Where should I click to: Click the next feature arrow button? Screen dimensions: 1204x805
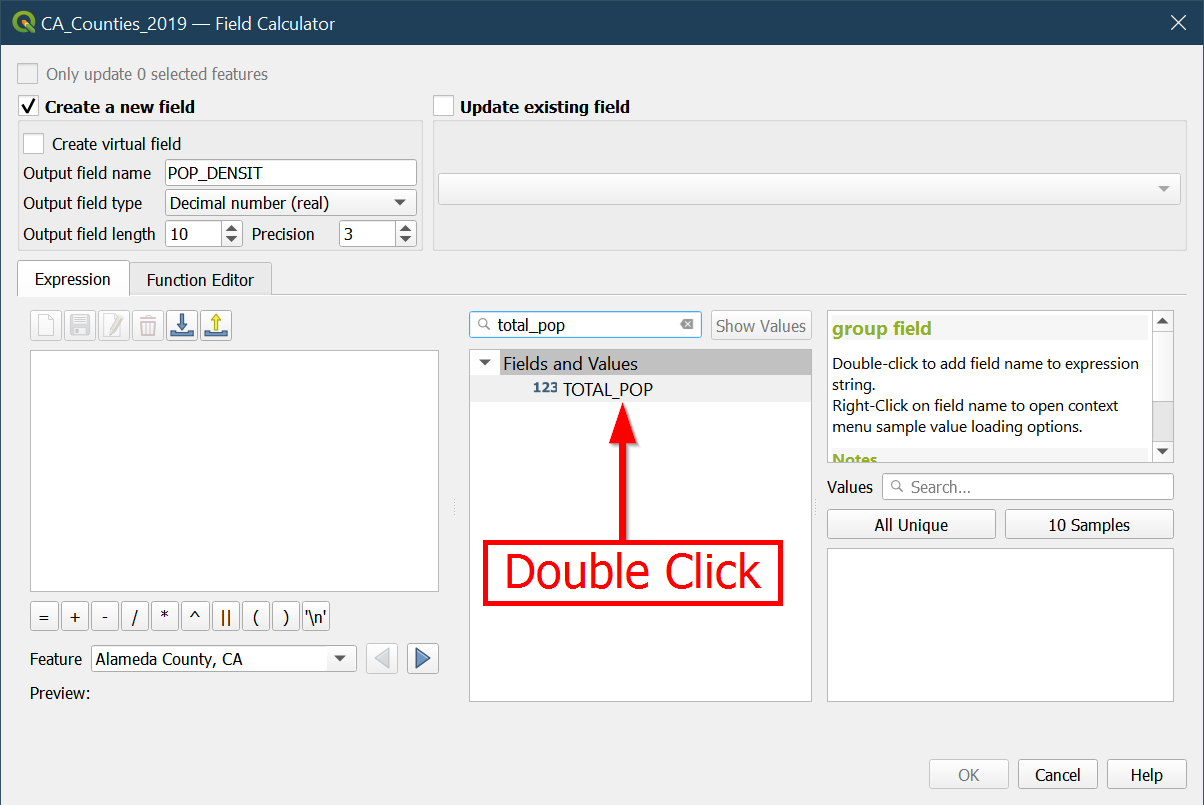pos(423,658)
